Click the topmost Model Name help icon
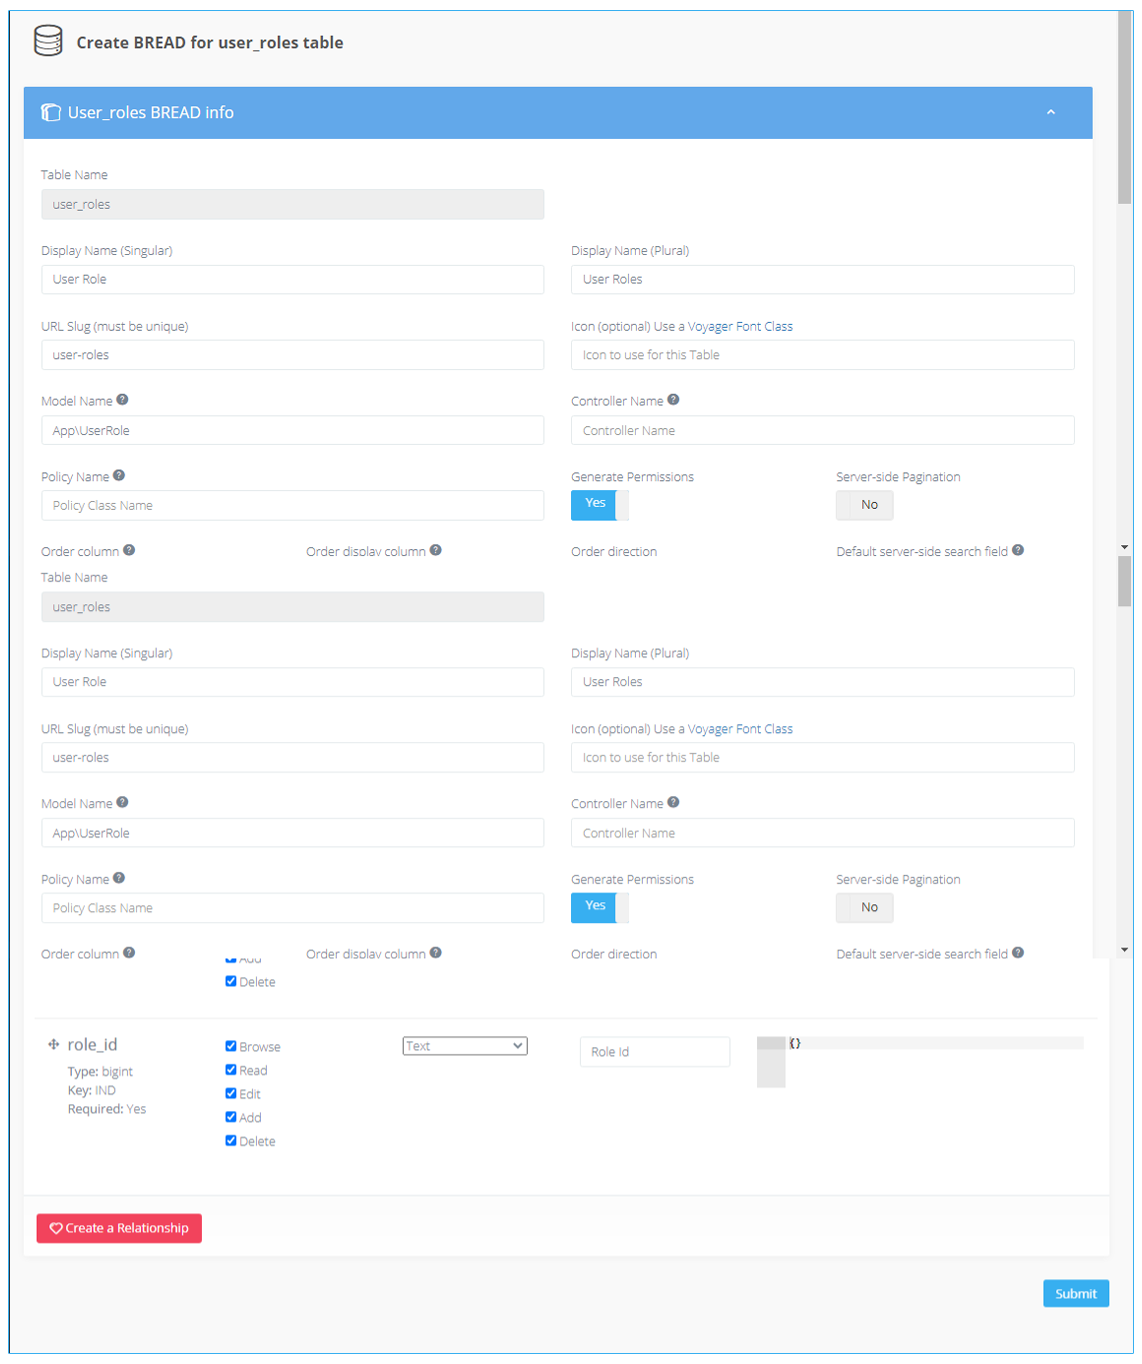This screenshot has height=1364, width=1142. 122,400
